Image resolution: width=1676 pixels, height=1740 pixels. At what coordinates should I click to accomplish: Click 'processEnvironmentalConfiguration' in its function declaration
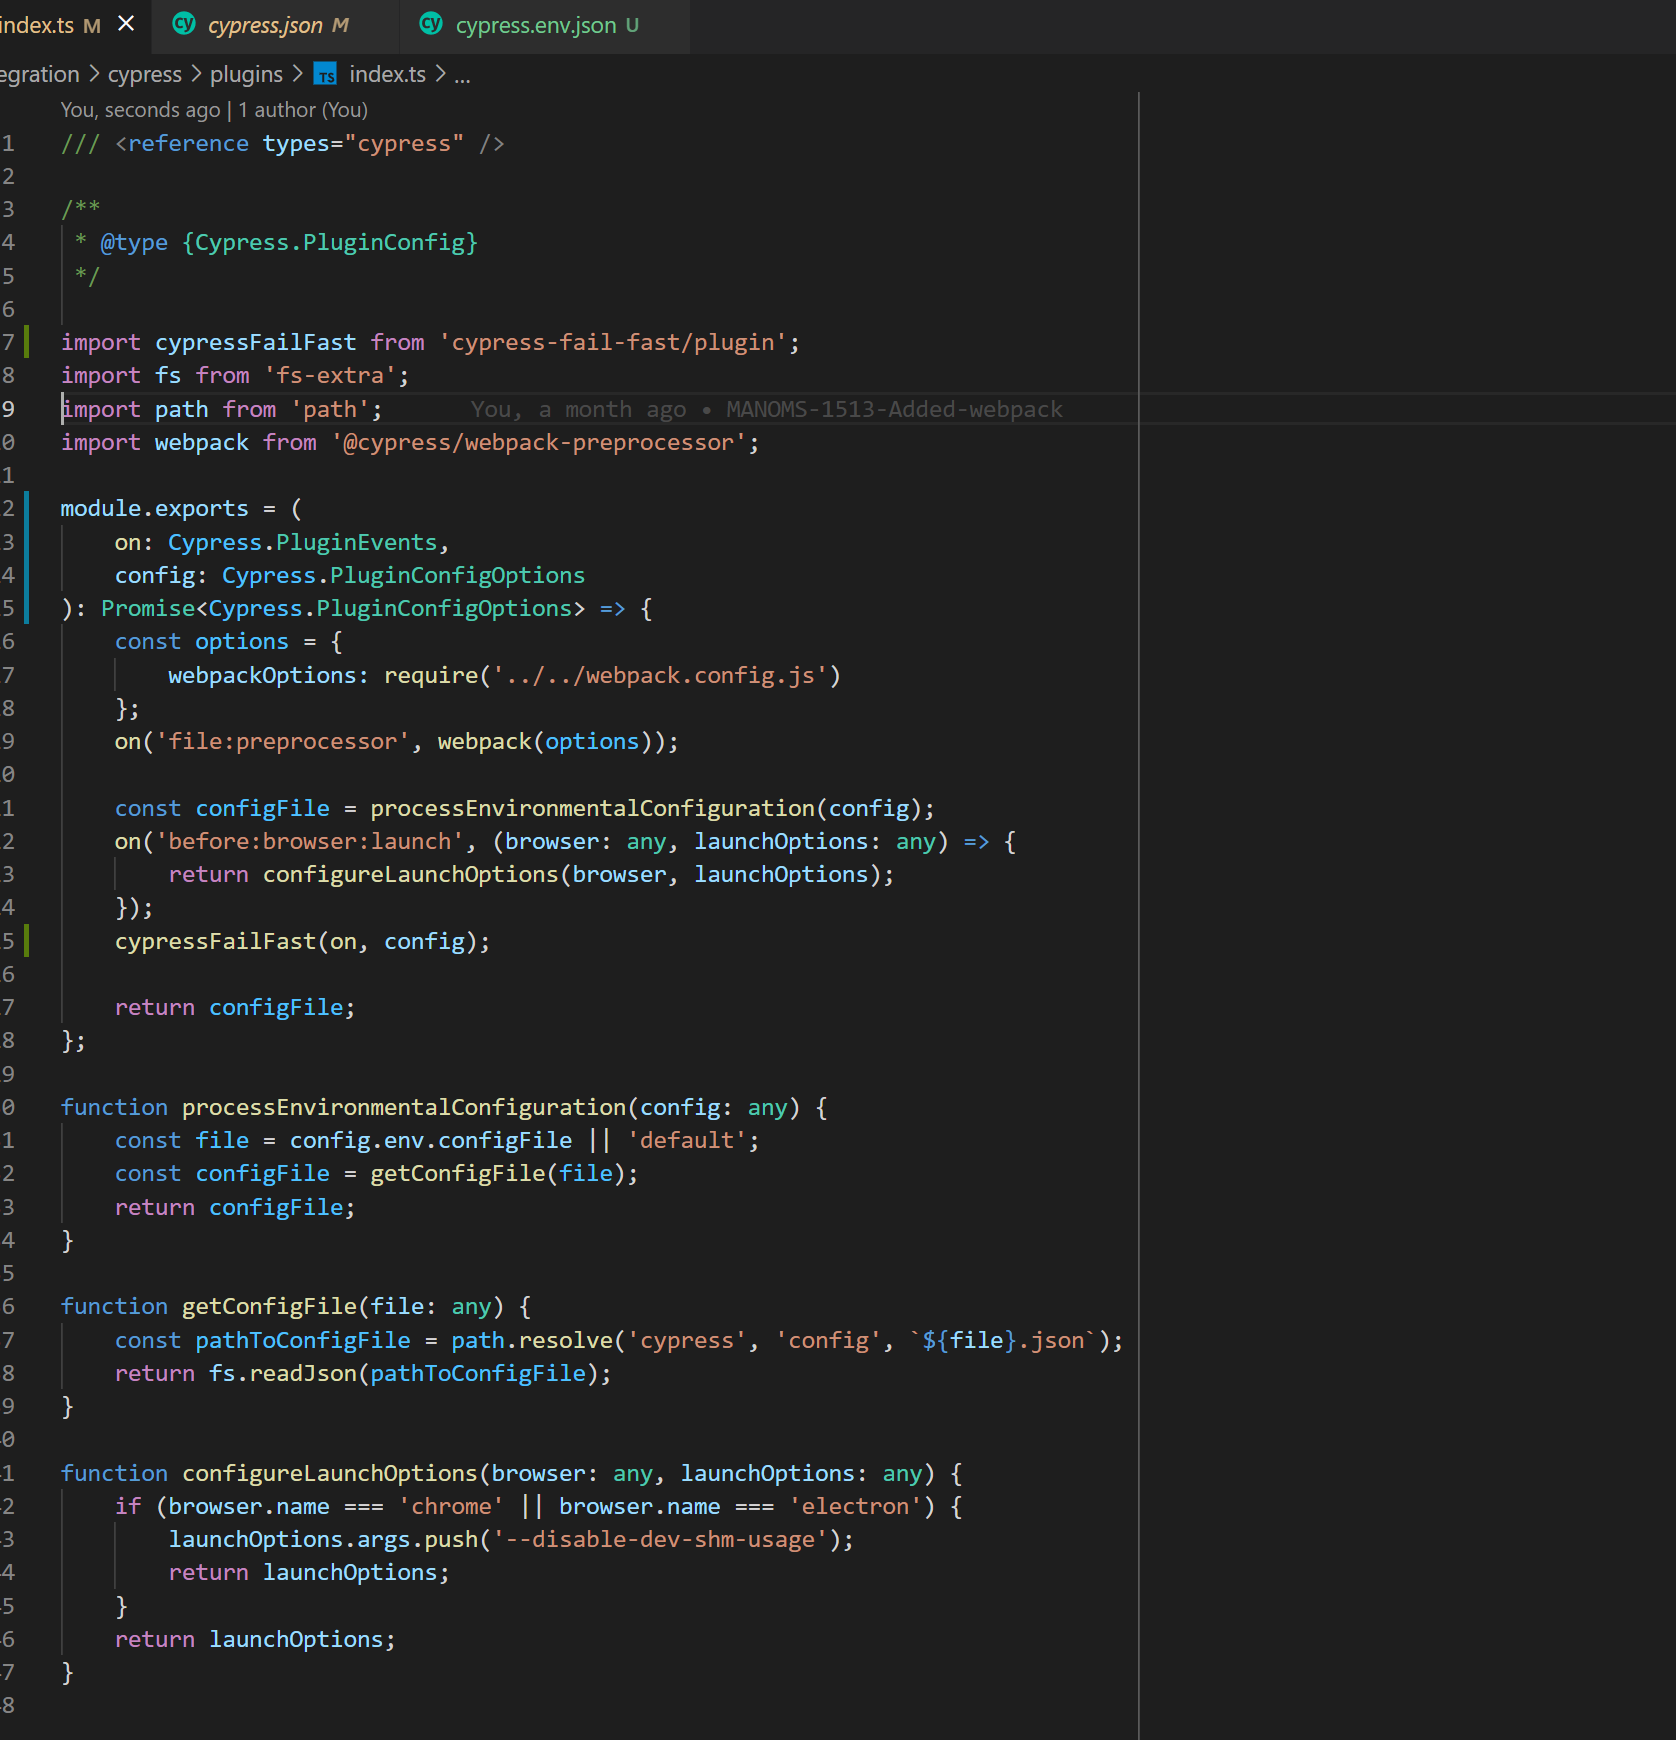(404, 1108)
